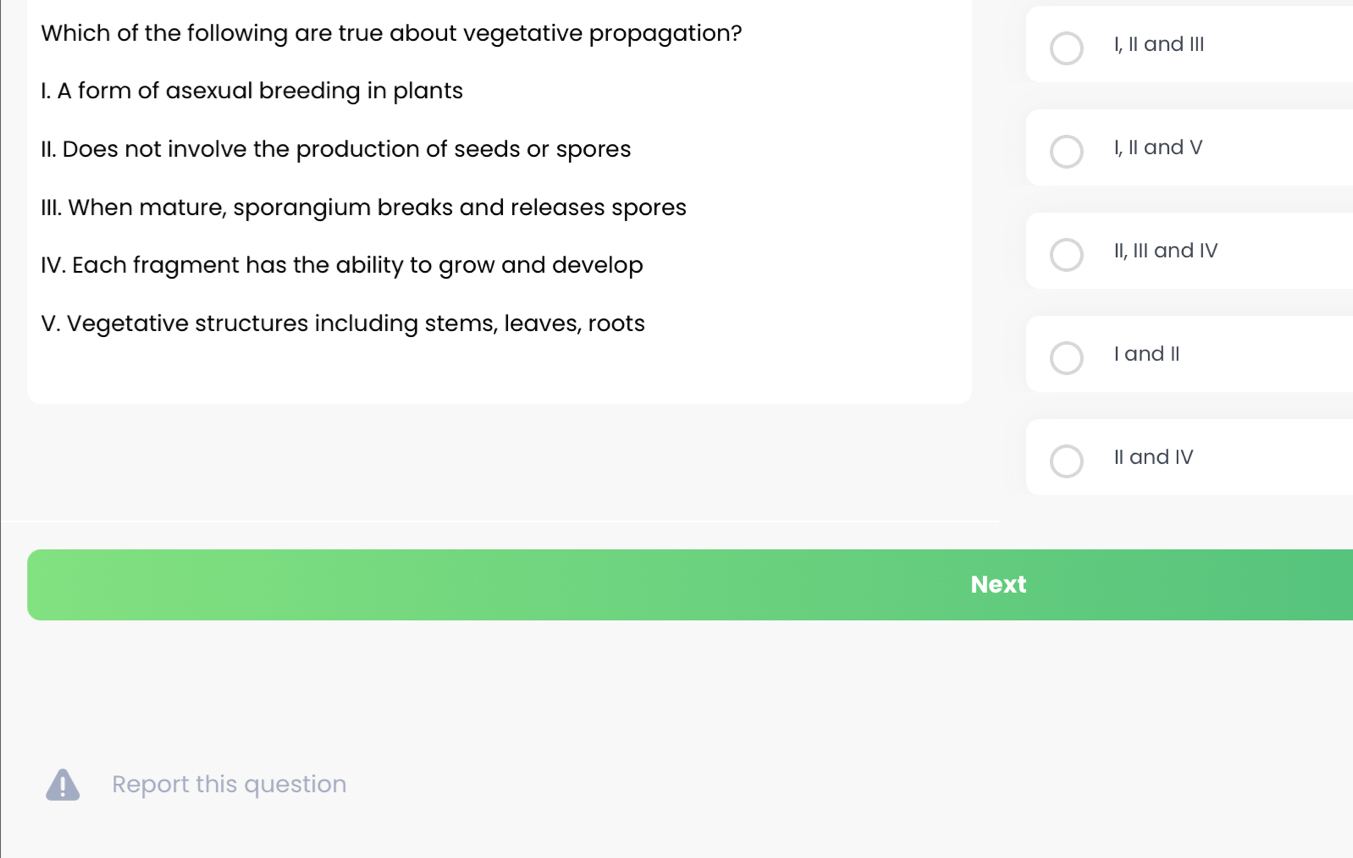Select 'I and II' as your answer
This screenshot has width=1353, height=858.
1067,357
